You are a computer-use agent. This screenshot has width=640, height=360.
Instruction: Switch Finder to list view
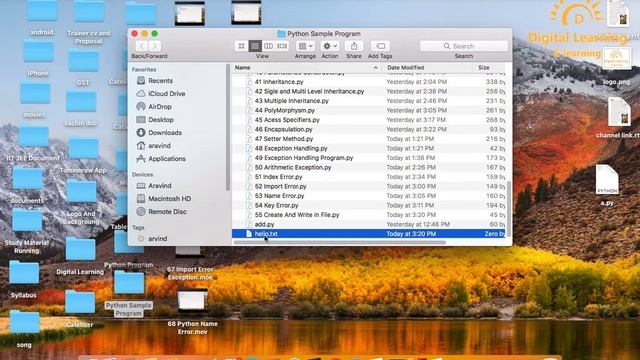(x=255, y=46)
